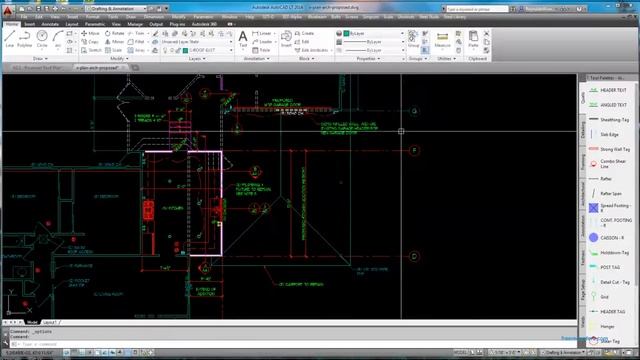Open the Autodesk 360 ribbon tab

click(x=204, y=24)
